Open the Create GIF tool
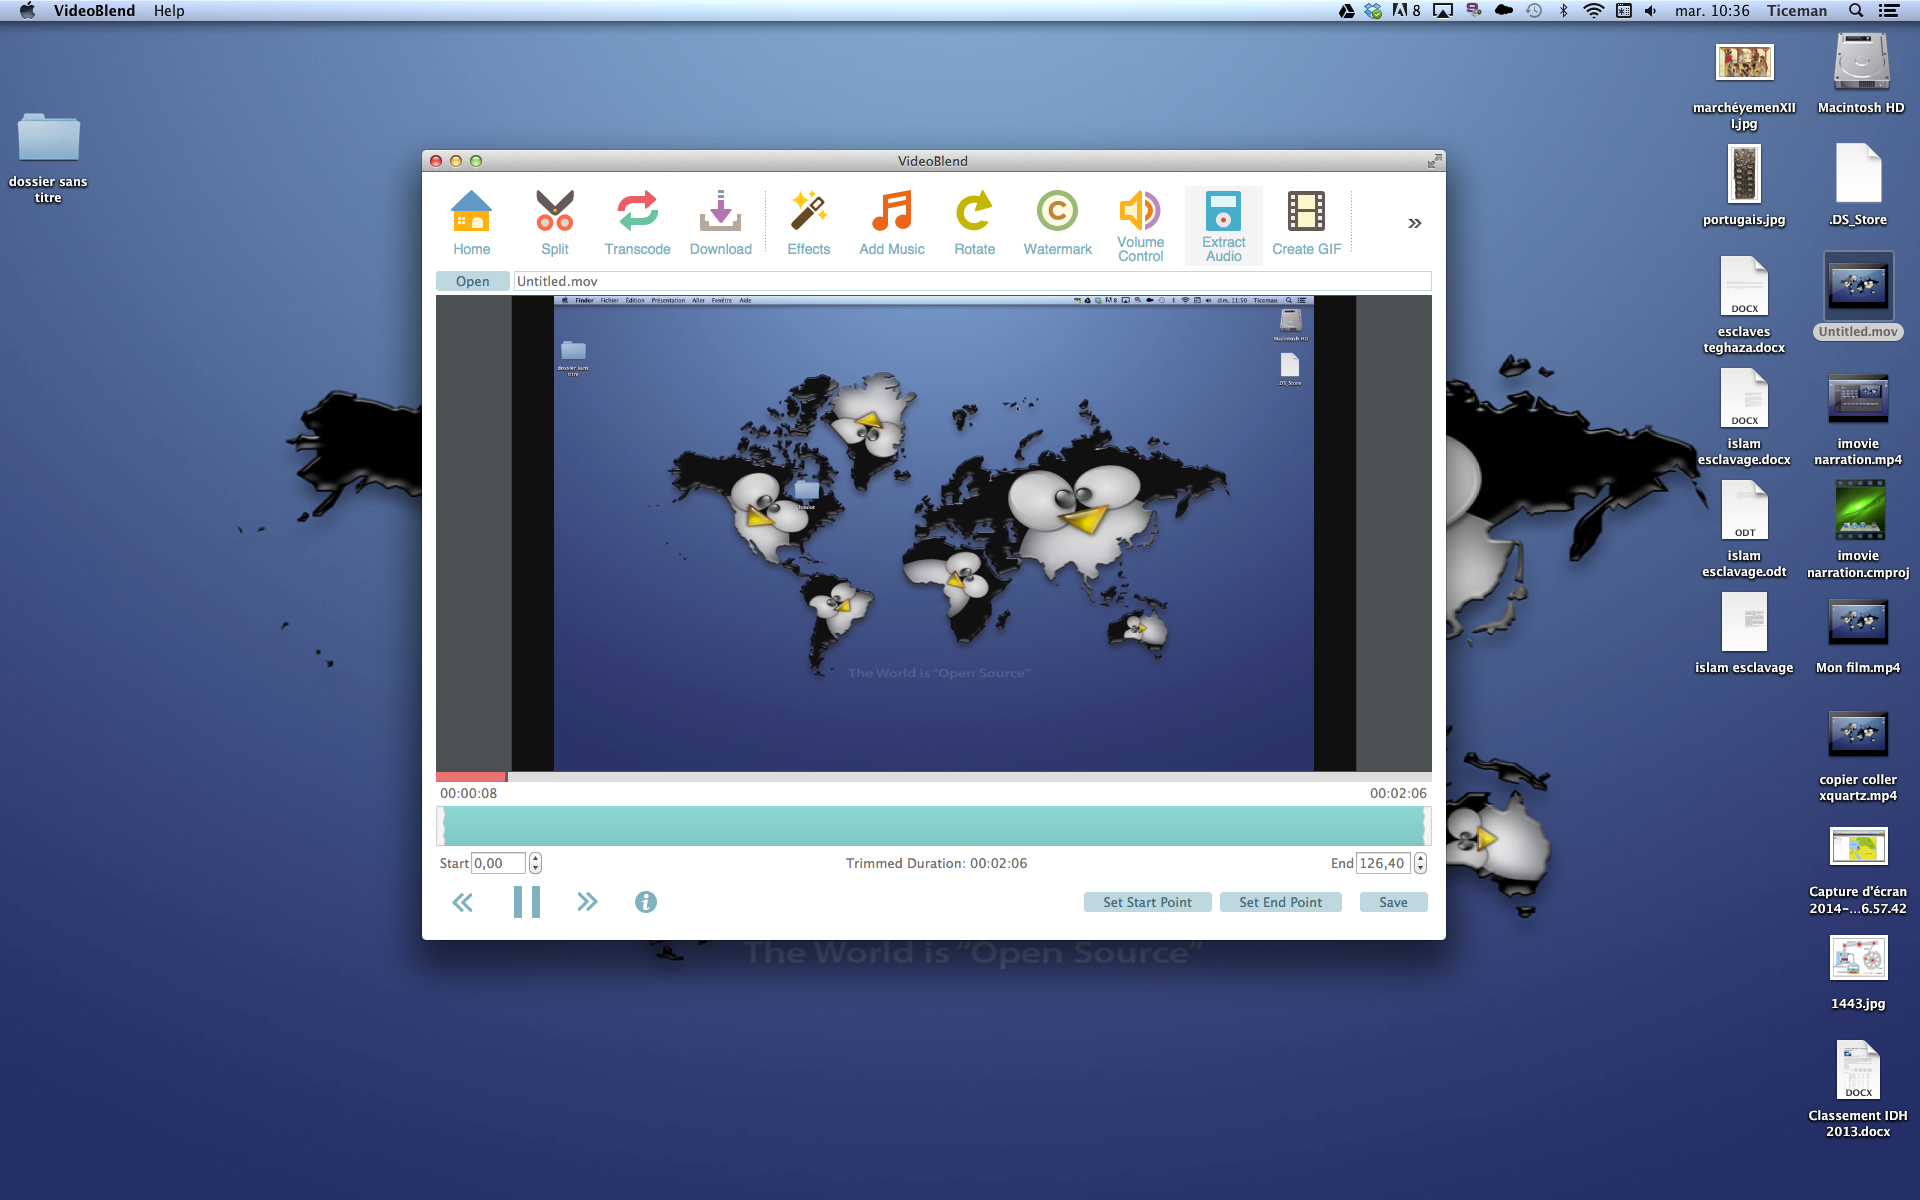 1306,224
